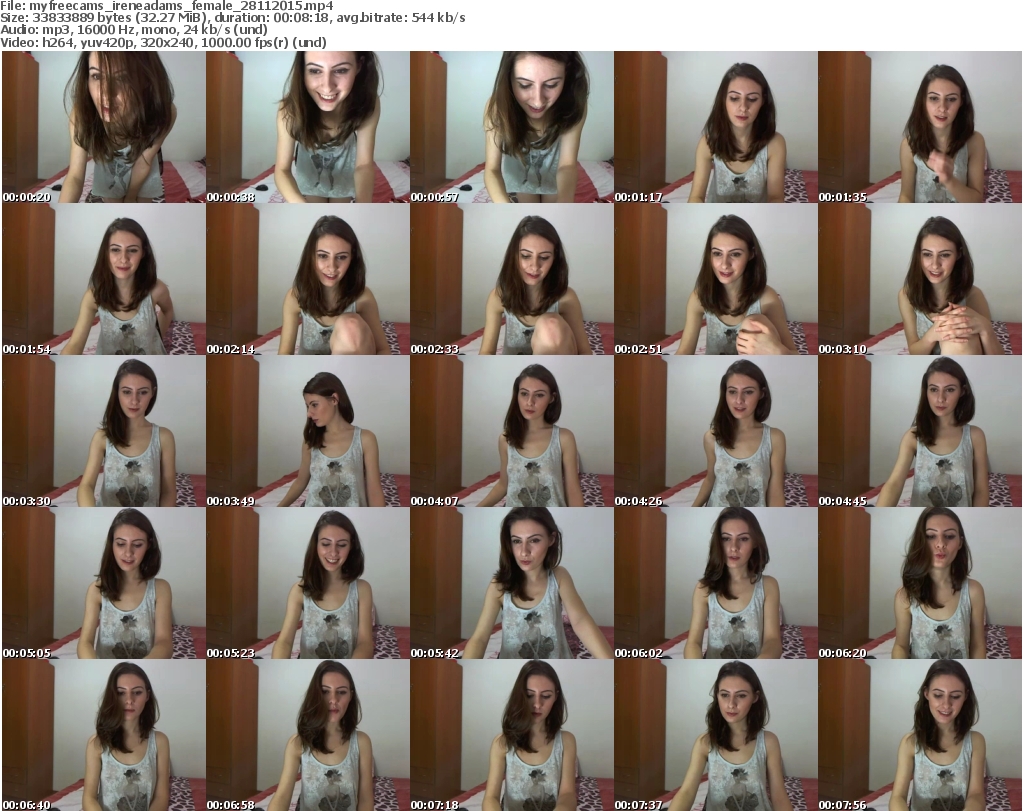Click the thumbnail frame stamped 00:03:10
Screen dimensions: 1024x811
[x=920, y=279]
